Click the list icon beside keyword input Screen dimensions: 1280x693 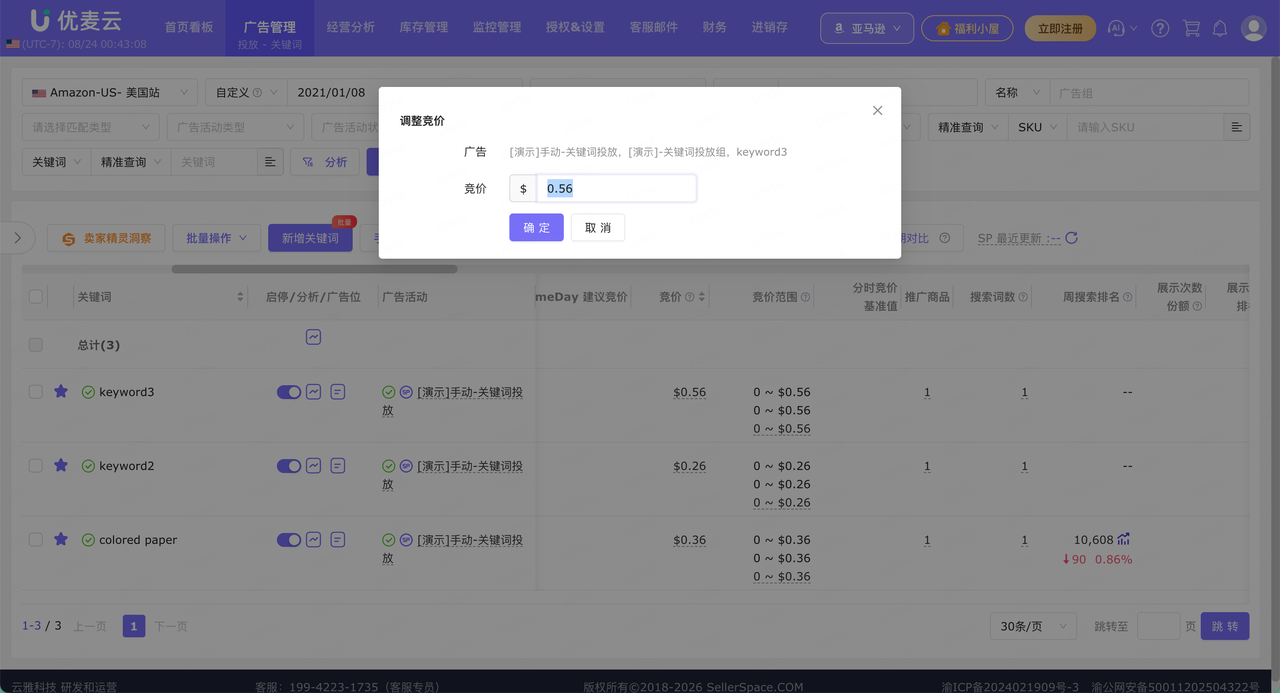269,162
